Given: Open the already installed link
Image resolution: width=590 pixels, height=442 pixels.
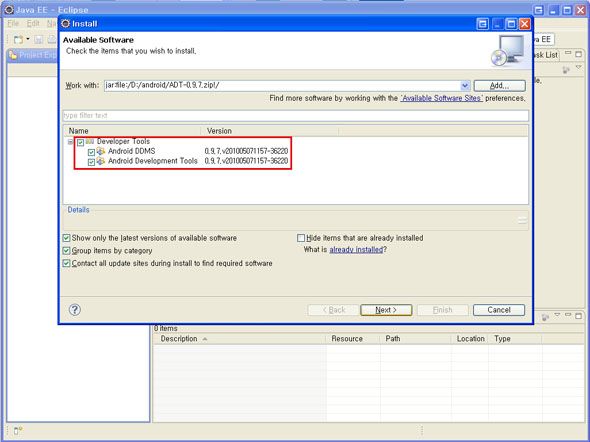Looking at the screenshot, I should 356,249.
